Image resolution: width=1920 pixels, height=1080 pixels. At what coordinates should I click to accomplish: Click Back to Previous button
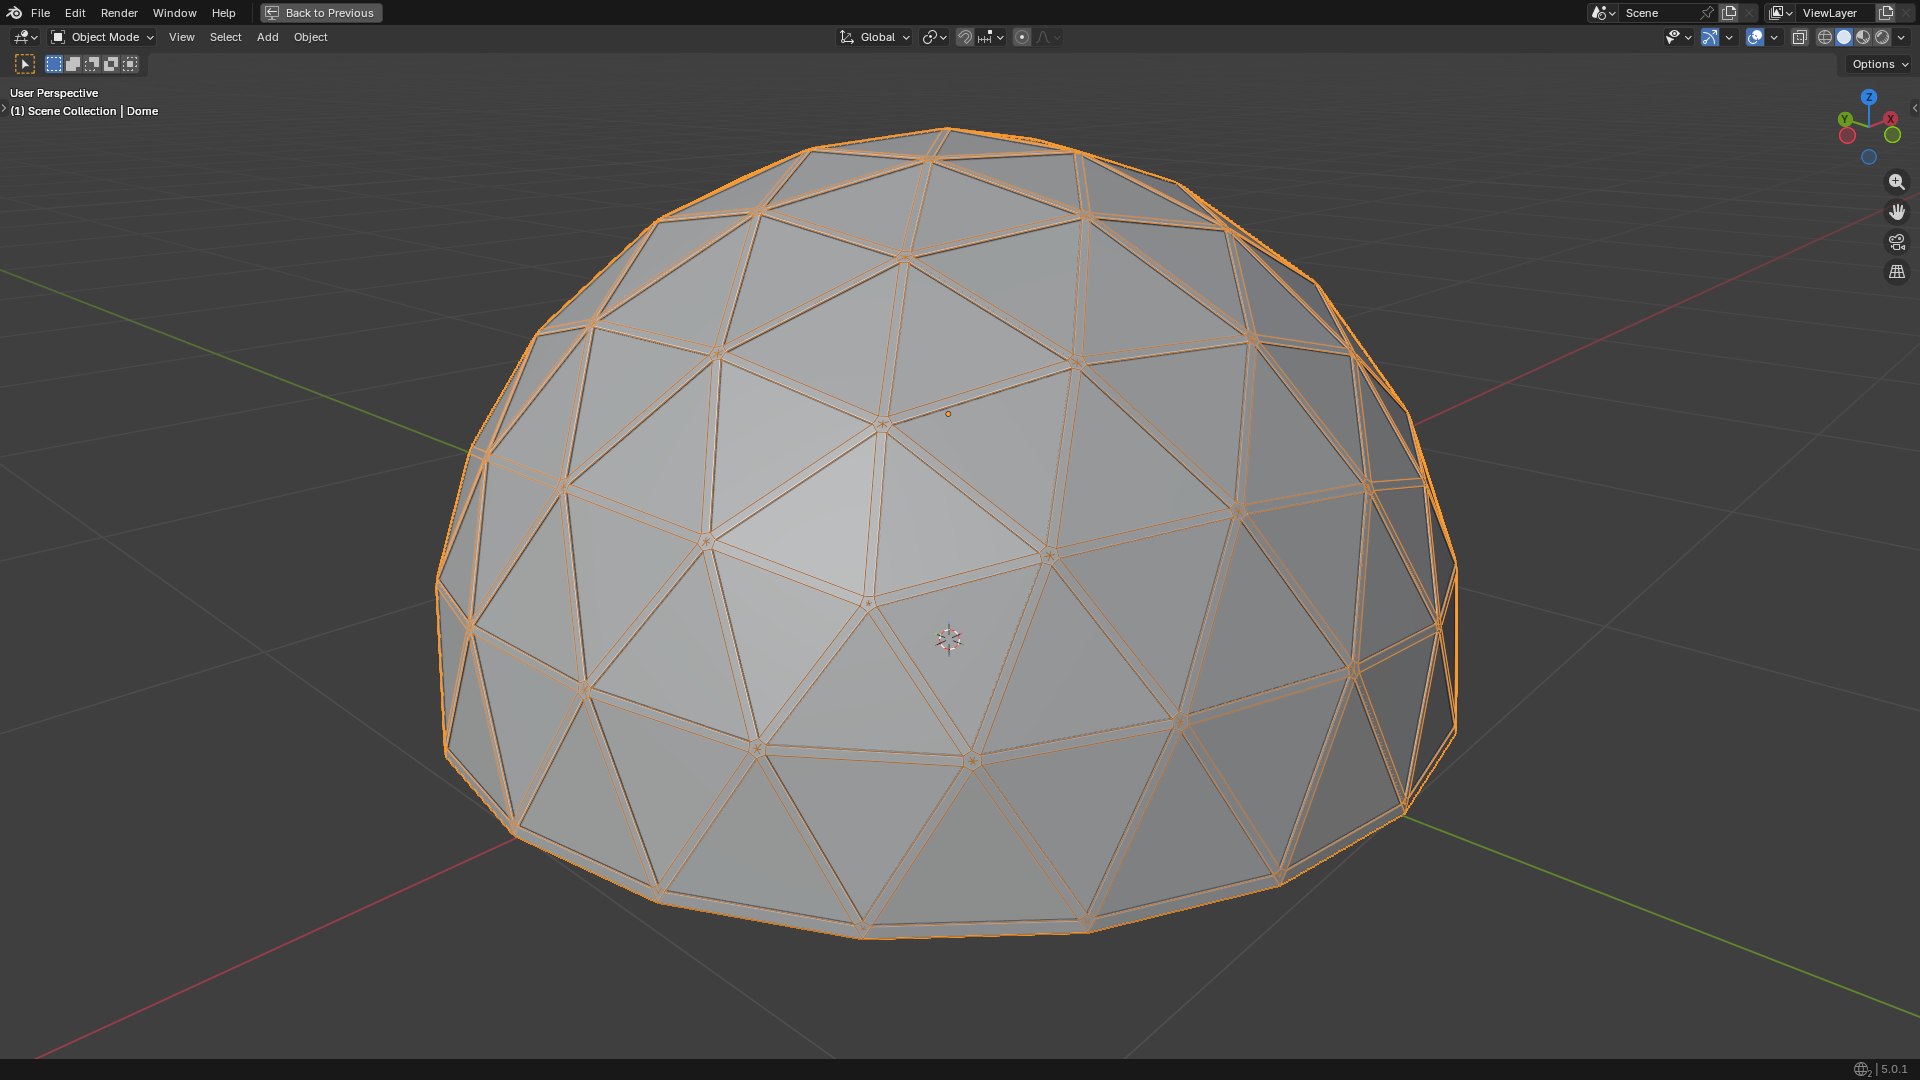pos(321,13)
